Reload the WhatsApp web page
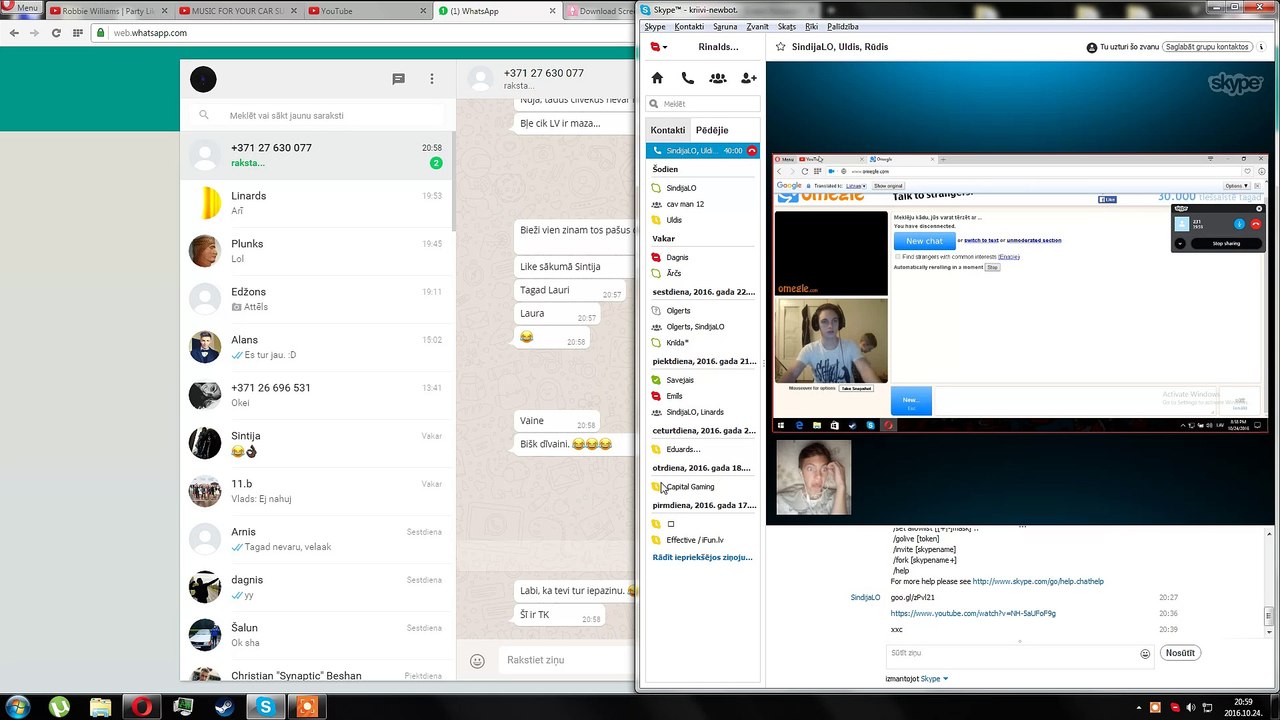Screen dimensions: 1280x720 pyautogui.click(x=56, y=33)
